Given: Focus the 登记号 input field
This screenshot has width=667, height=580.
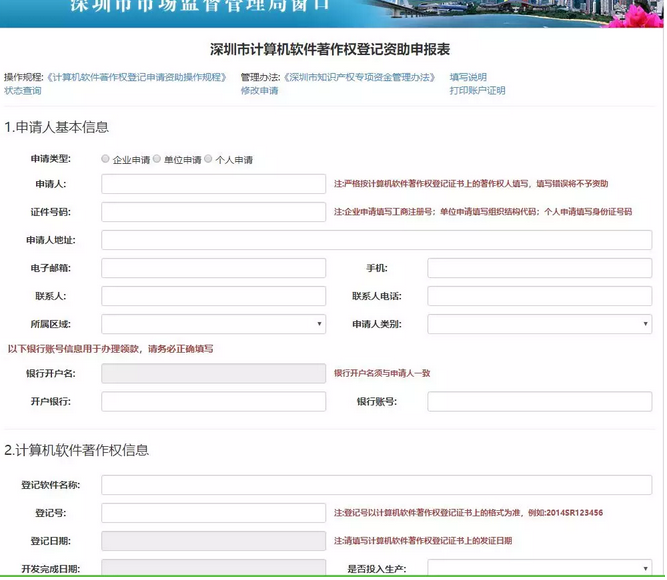Looking at the screenshot, I should coord(214,513).
